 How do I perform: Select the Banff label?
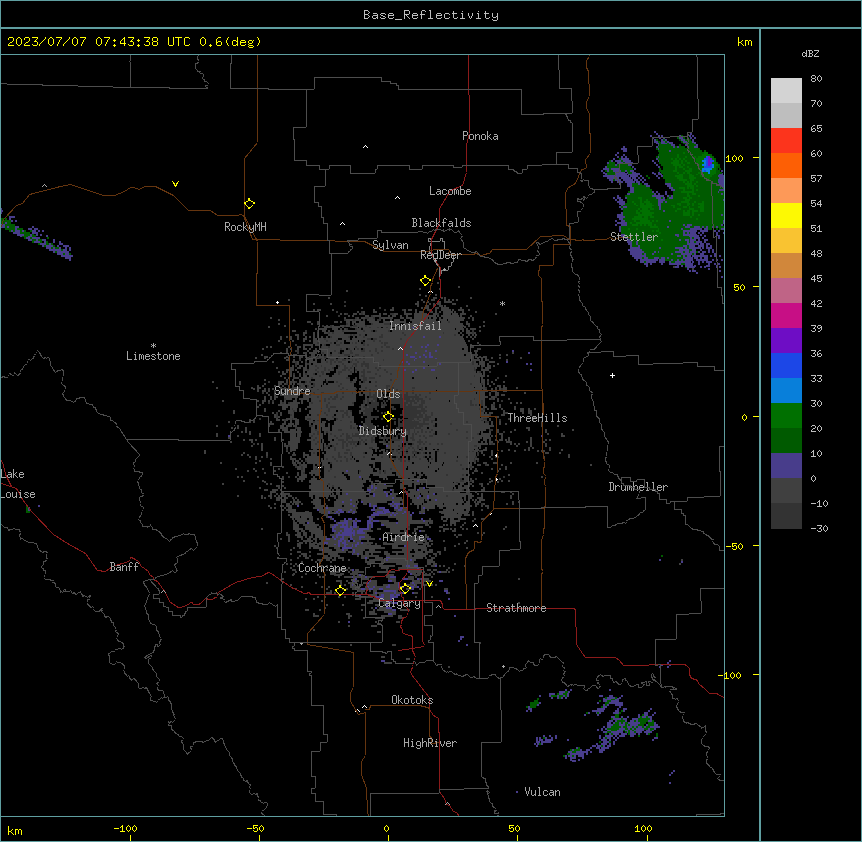[124, 567]
